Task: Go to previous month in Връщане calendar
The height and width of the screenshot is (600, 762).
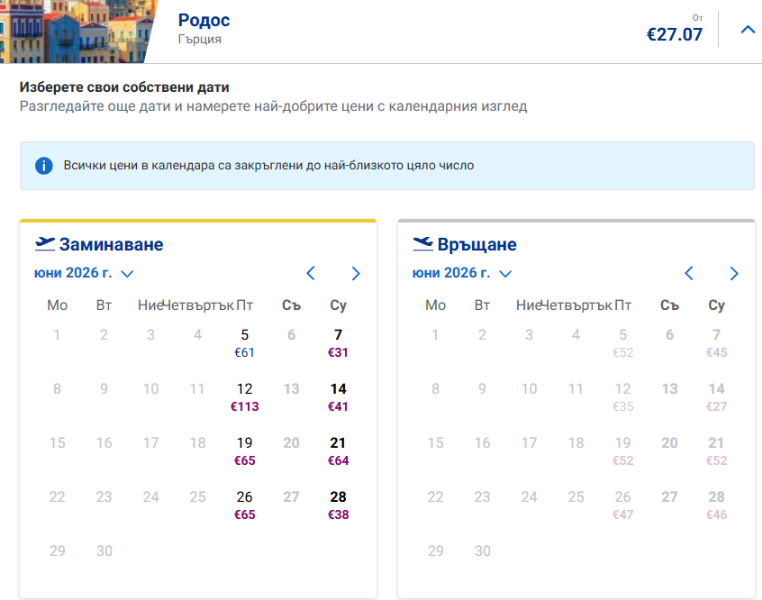Action: [x=689, y=273]
